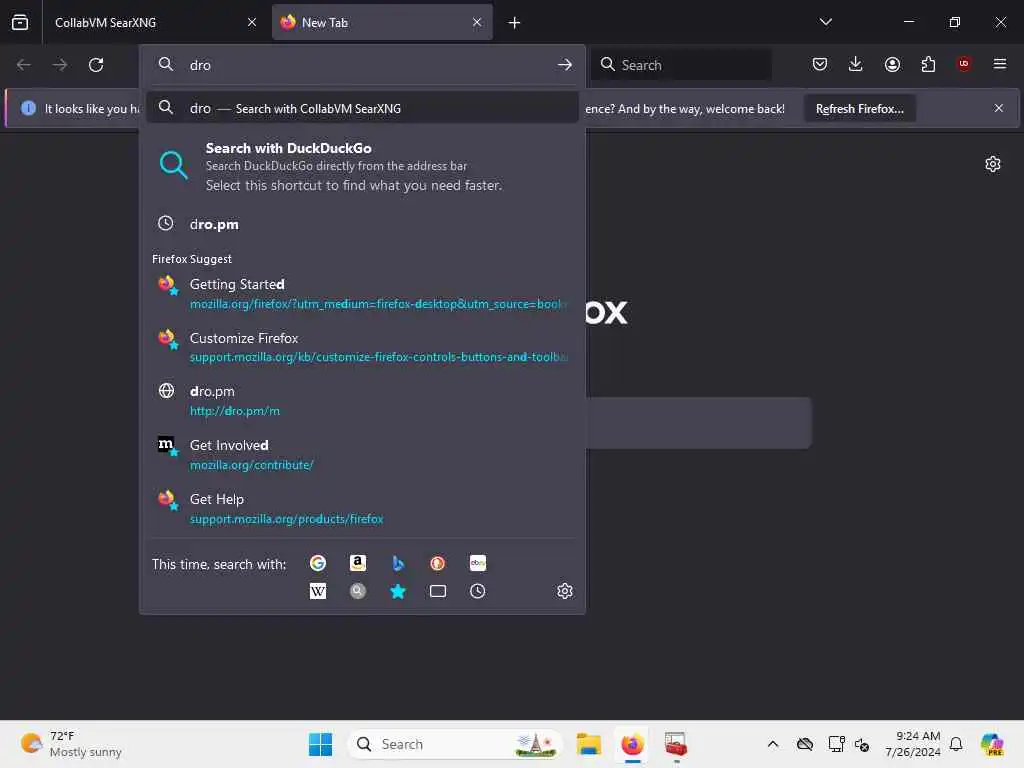The image size is (1024, 768).
Task: Click the OneDrive cloud tray icon
Action: pyautogui.click(x=805, y=744)
